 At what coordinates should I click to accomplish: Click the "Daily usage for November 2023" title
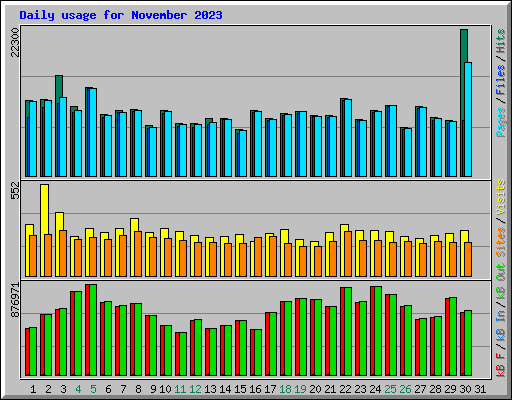(121, 15)
